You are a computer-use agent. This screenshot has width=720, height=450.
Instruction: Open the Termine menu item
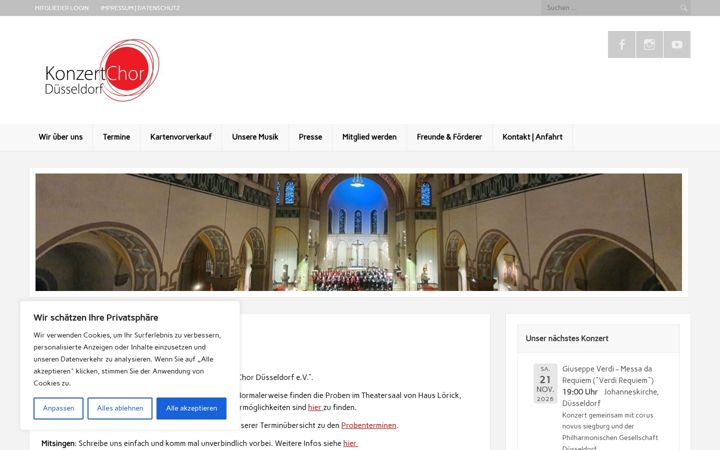116,137
